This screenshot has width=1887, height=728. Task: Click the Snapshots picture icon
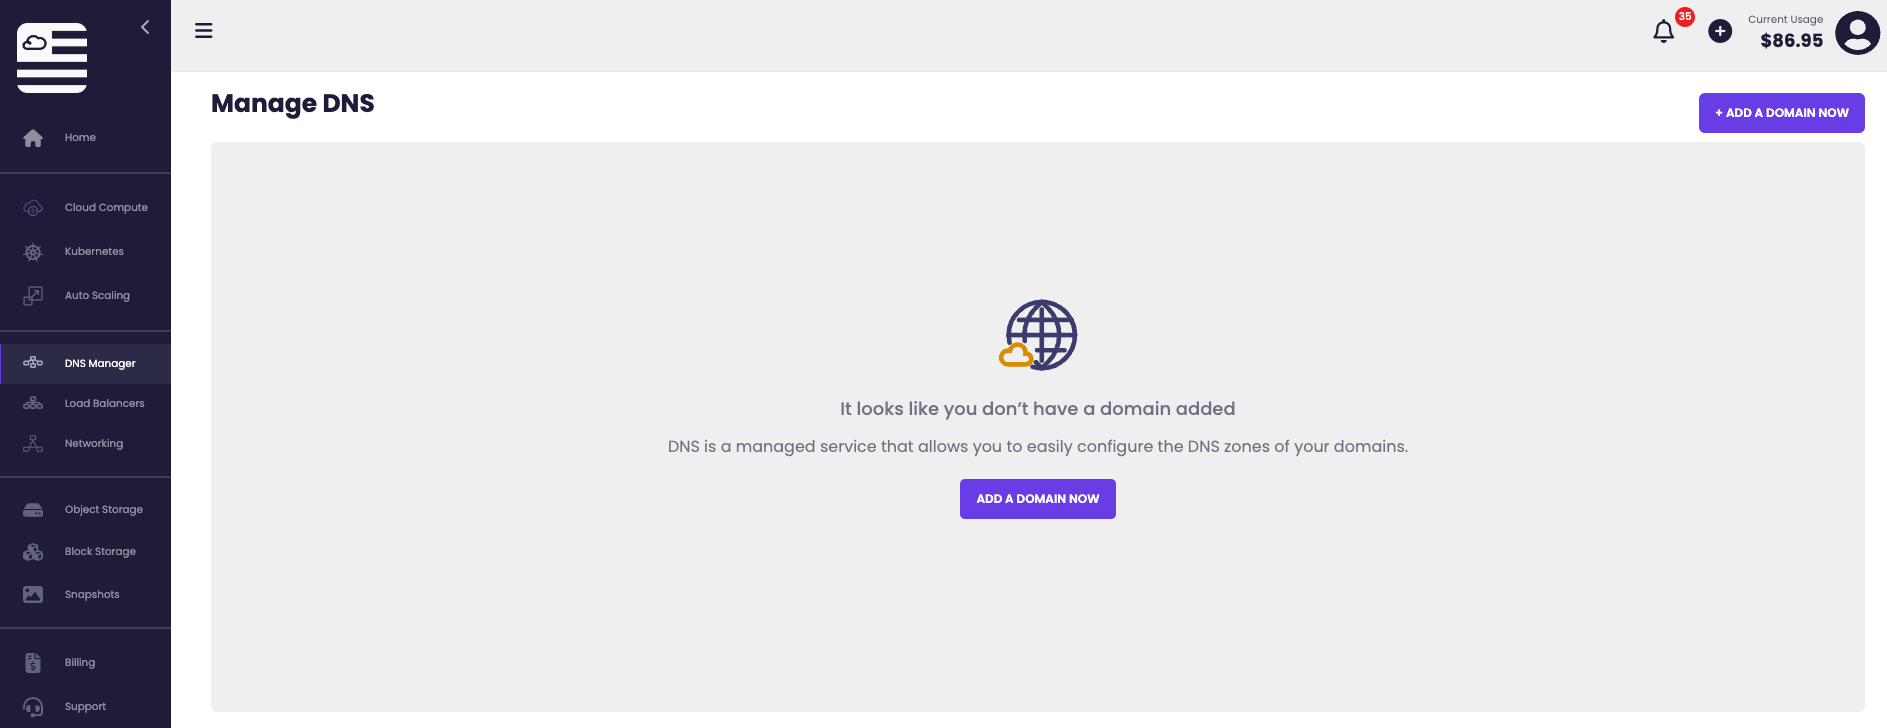(x=33, y=595)
